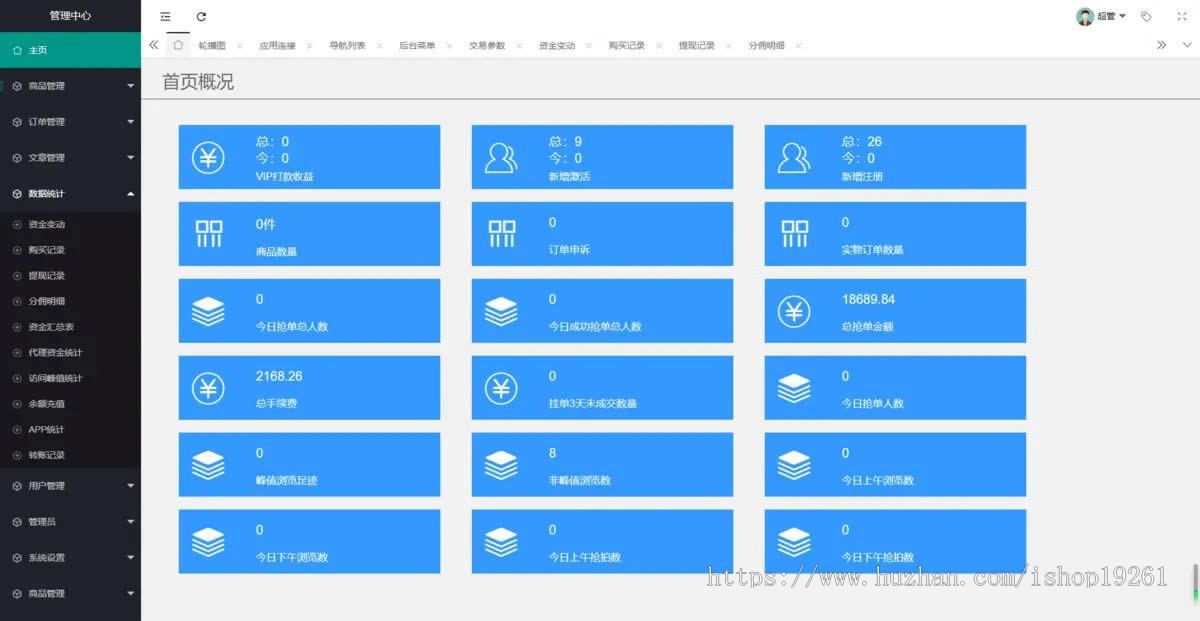Click the users icon on 新增激活 card
This screenshot has height=621, width=1200.
click(501, 158)
